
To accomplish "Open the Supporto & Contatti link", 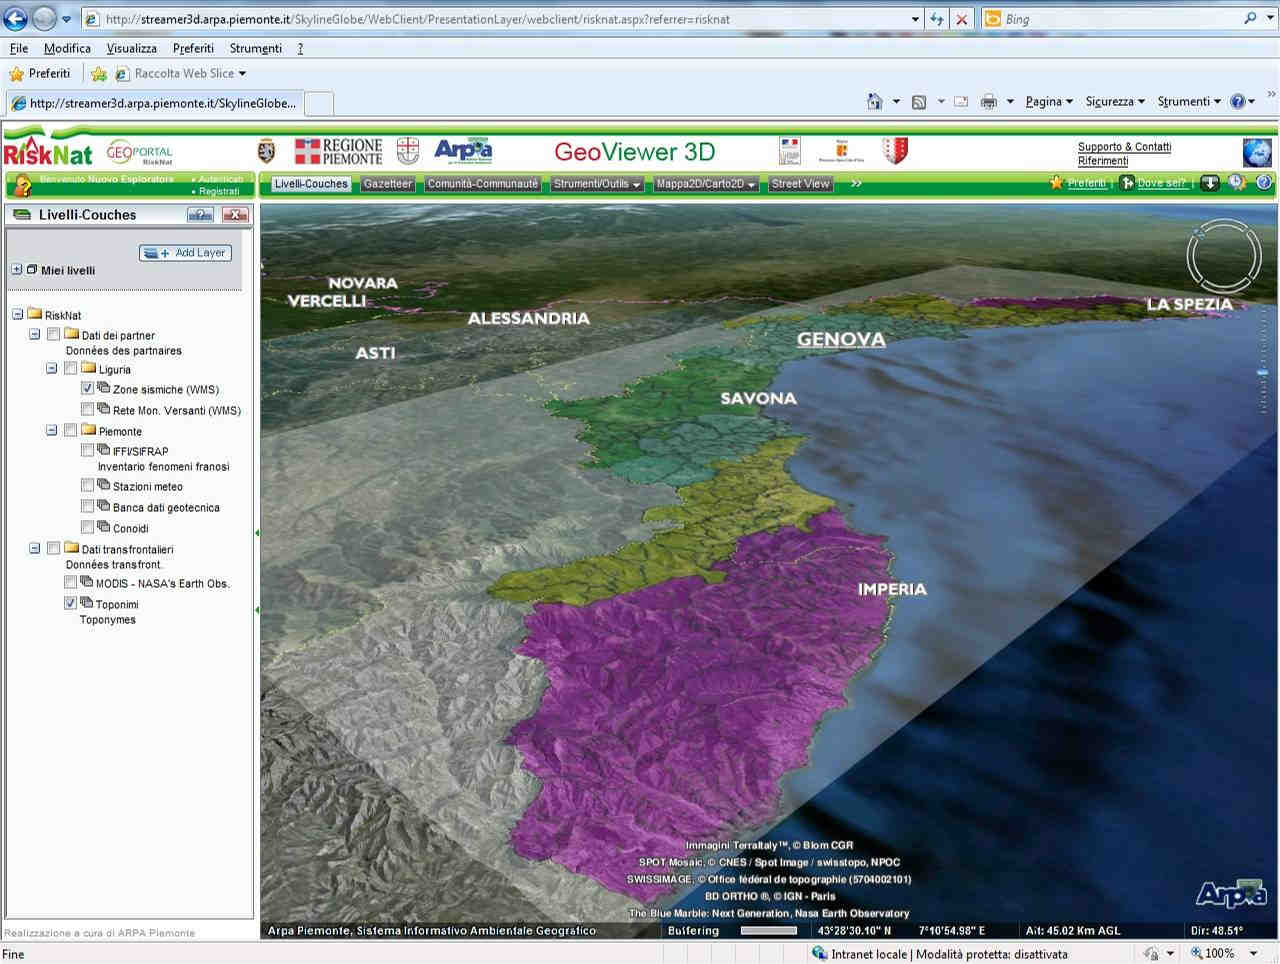I will (1124, 147).
